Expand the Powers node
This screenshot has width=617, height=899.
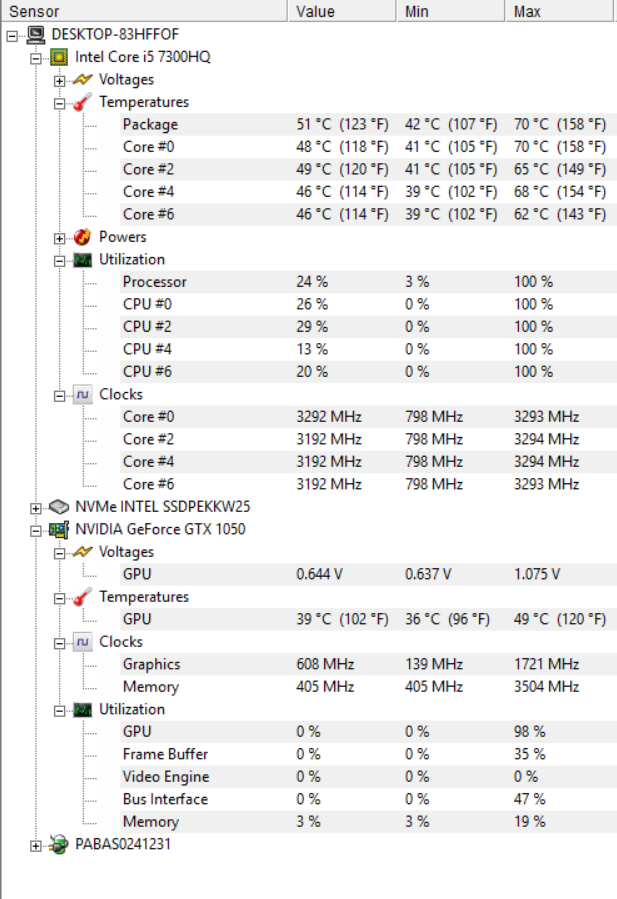pyautogui.click(x=59, y=238)
